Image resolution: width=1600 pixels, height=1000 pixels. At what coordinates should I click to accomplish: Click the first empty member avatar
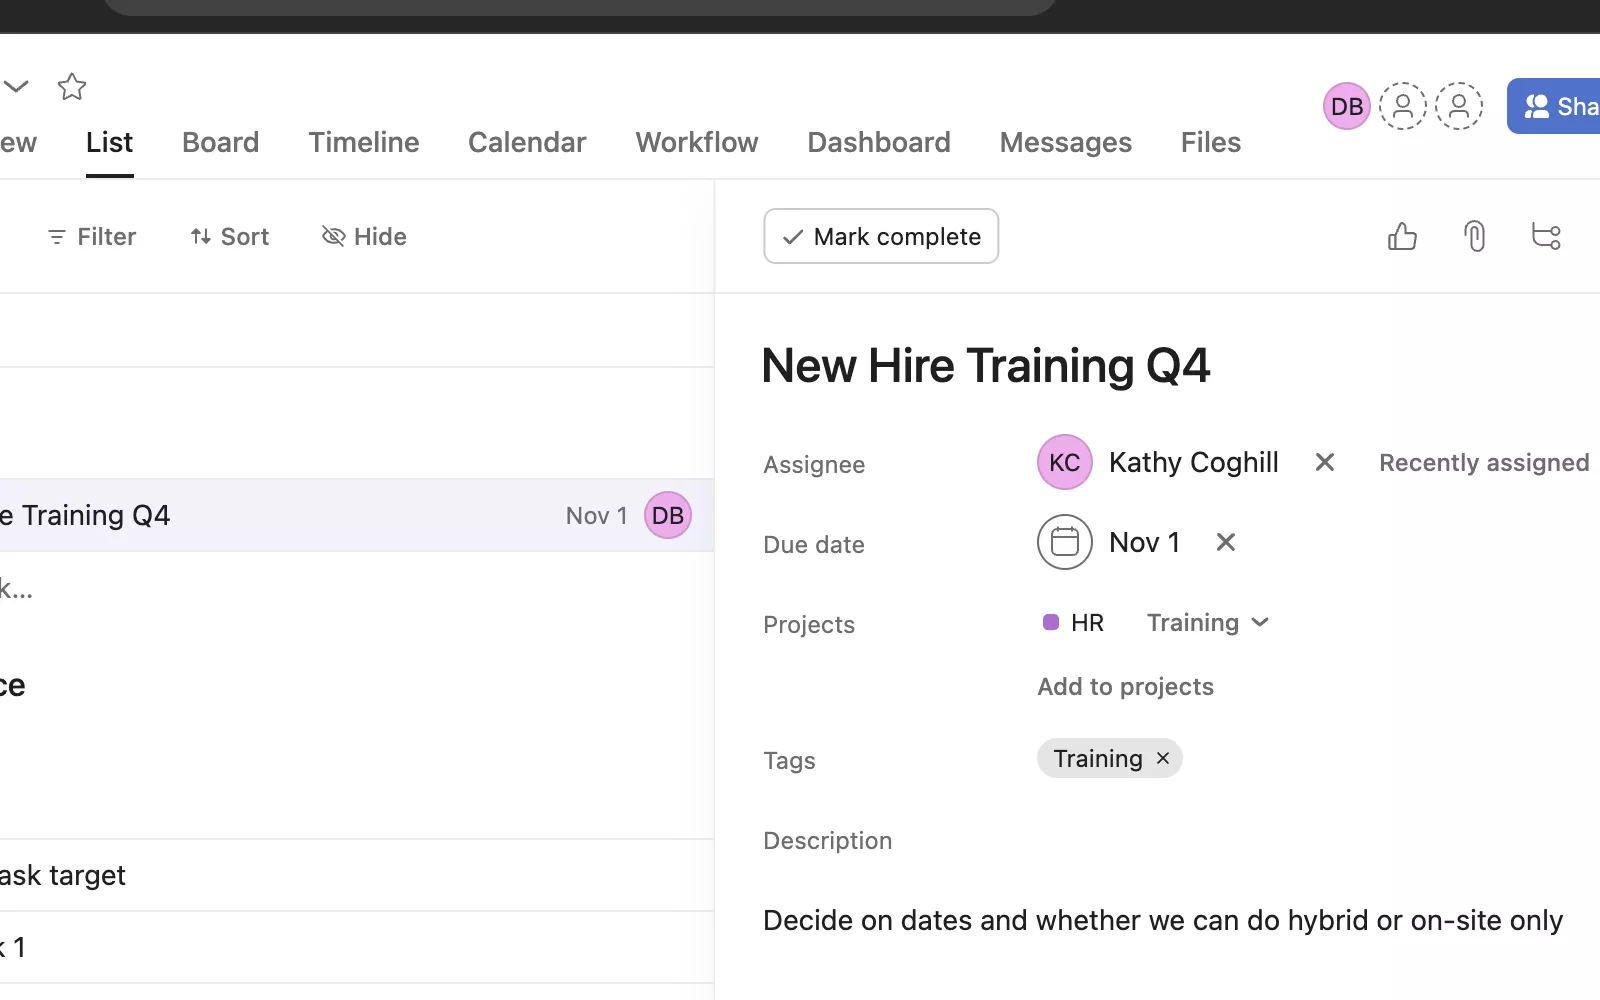(1402, 106)
